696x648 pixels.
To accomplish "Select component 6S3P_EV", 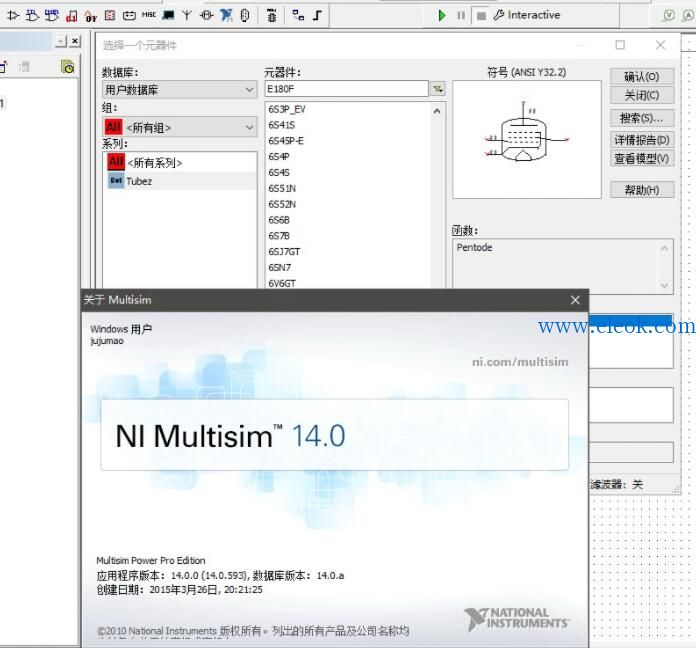I will click(x=287, y=110).
